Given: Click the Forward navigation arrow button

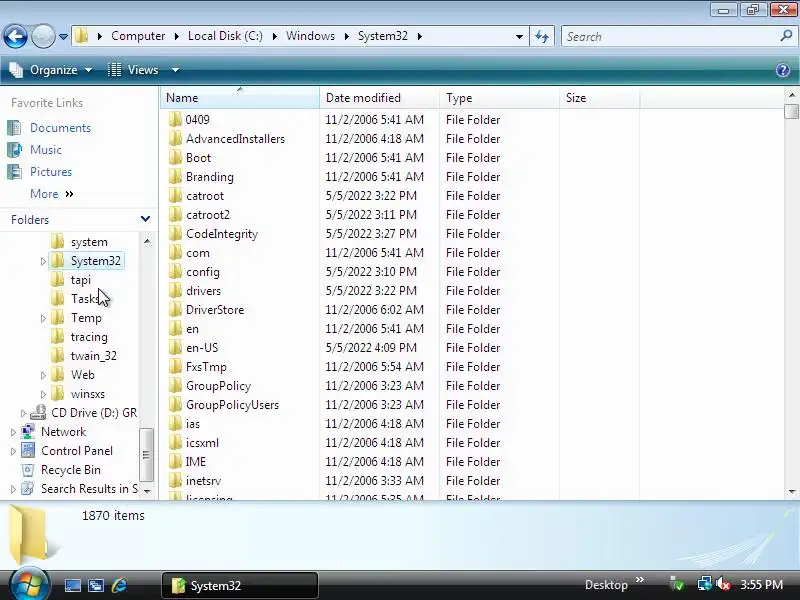Looking at the screenshot, I should [43, 36].
